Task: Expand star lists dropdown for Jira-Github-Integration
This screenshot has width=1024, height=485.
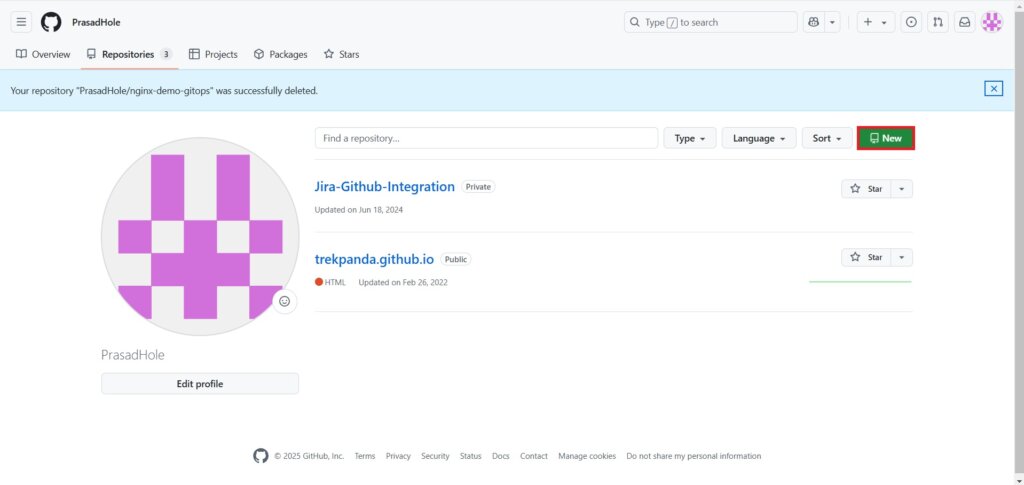Action: 901,189
